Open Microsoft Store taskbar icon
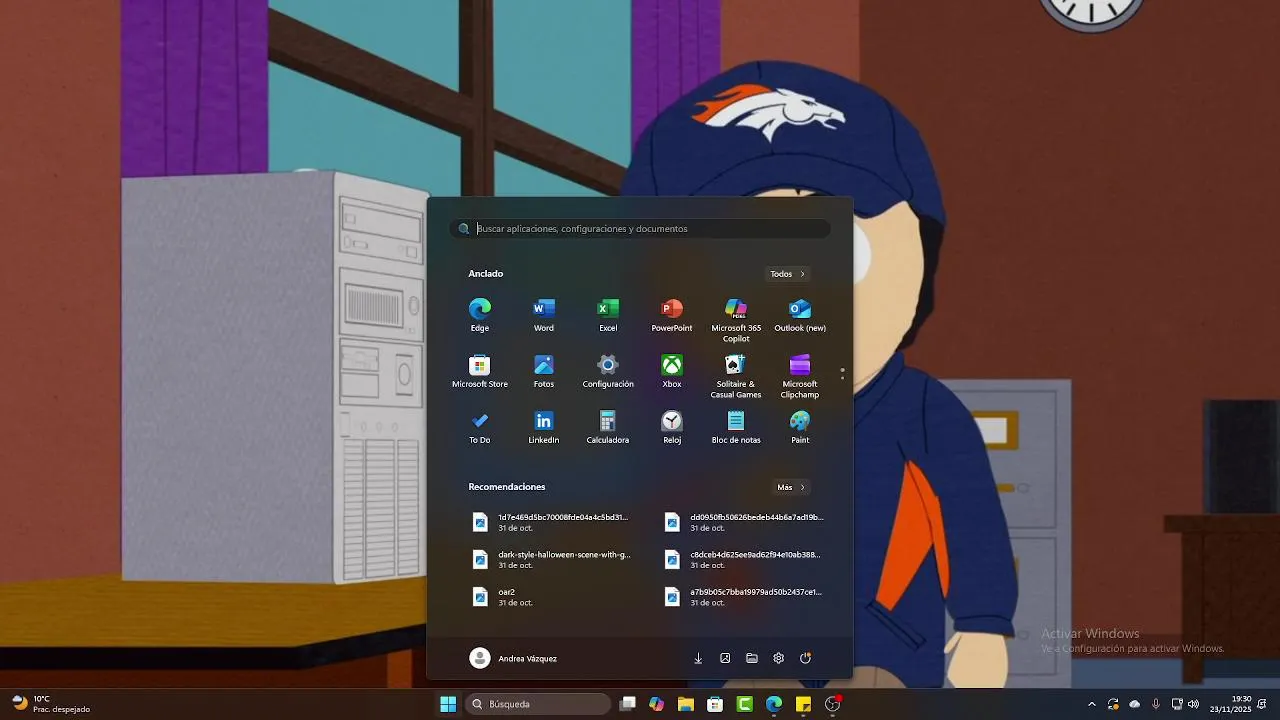This screenshot has width=1280, height=720. pyautogui.click(x=715, y=704)
